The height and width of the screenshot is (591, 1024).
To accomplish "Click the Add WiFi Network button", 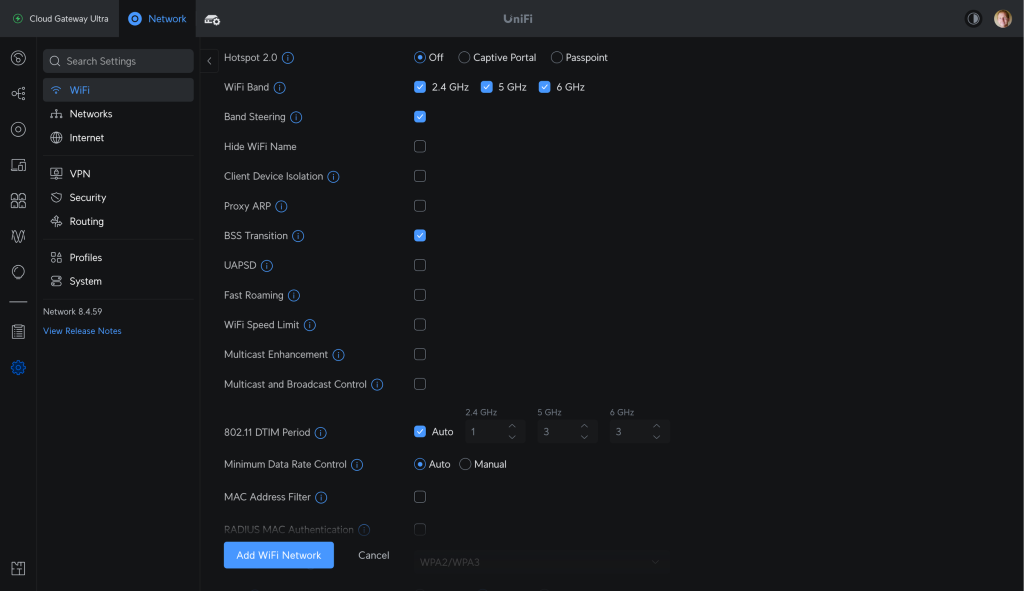I will (278, 555).
